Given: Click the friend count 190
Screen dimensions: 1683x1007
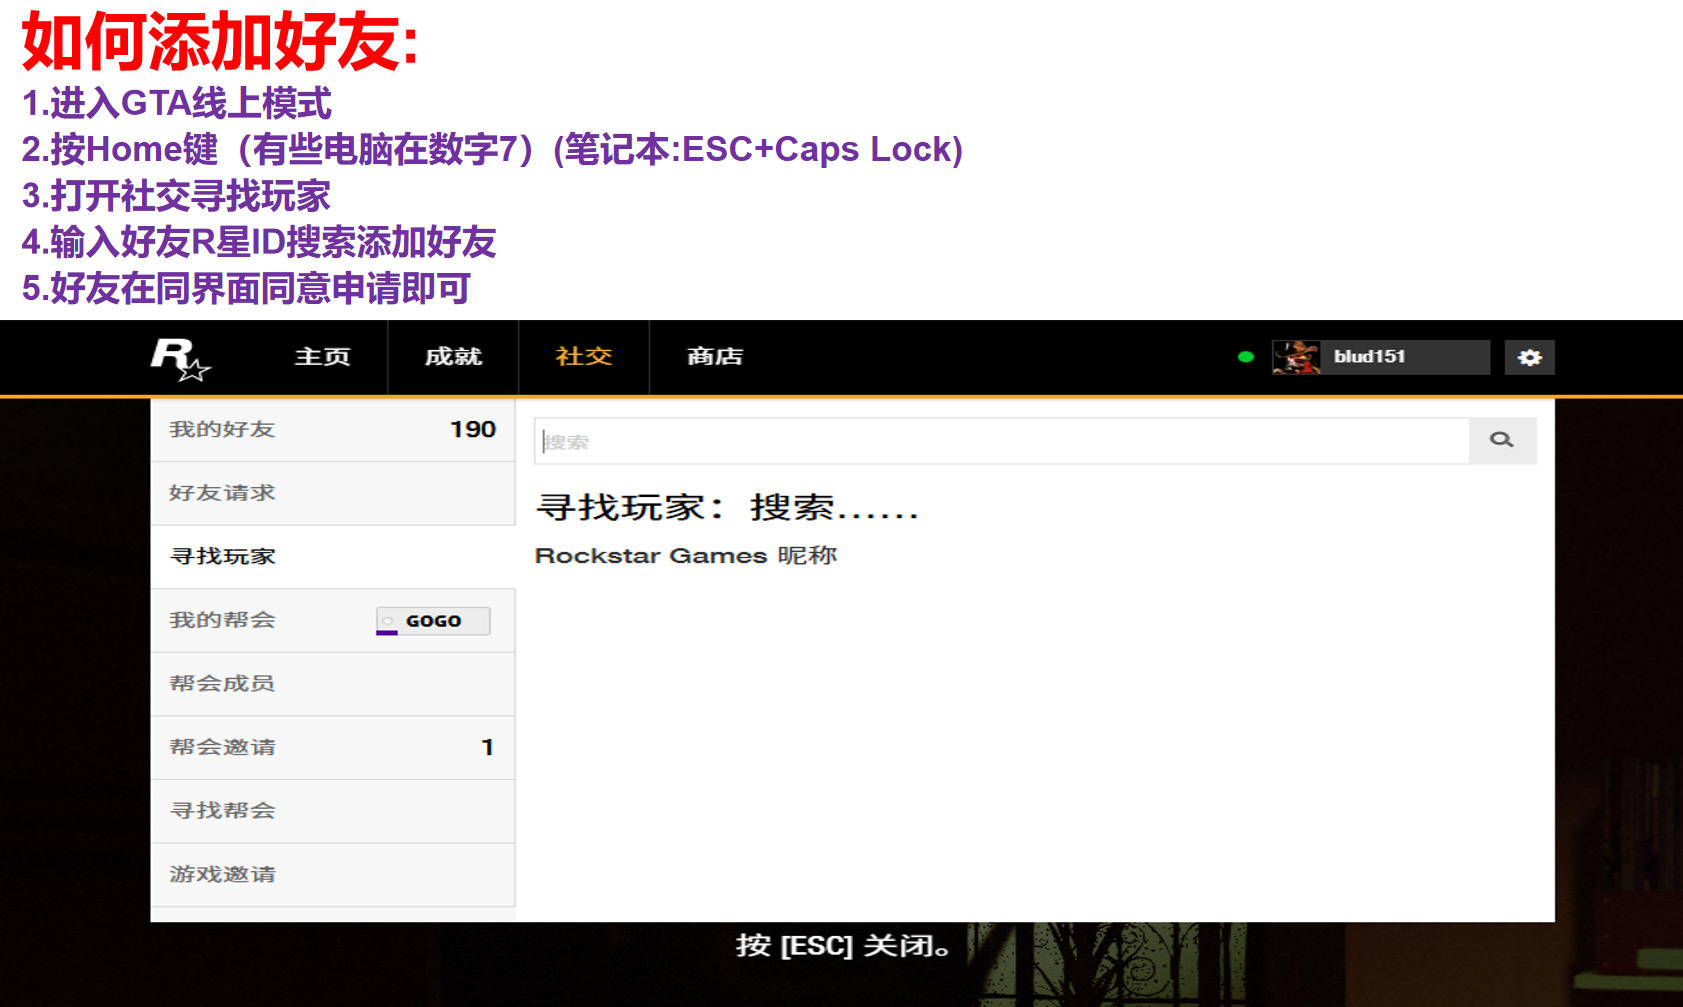Looking at the screenshot, I should tap(473, 430).
